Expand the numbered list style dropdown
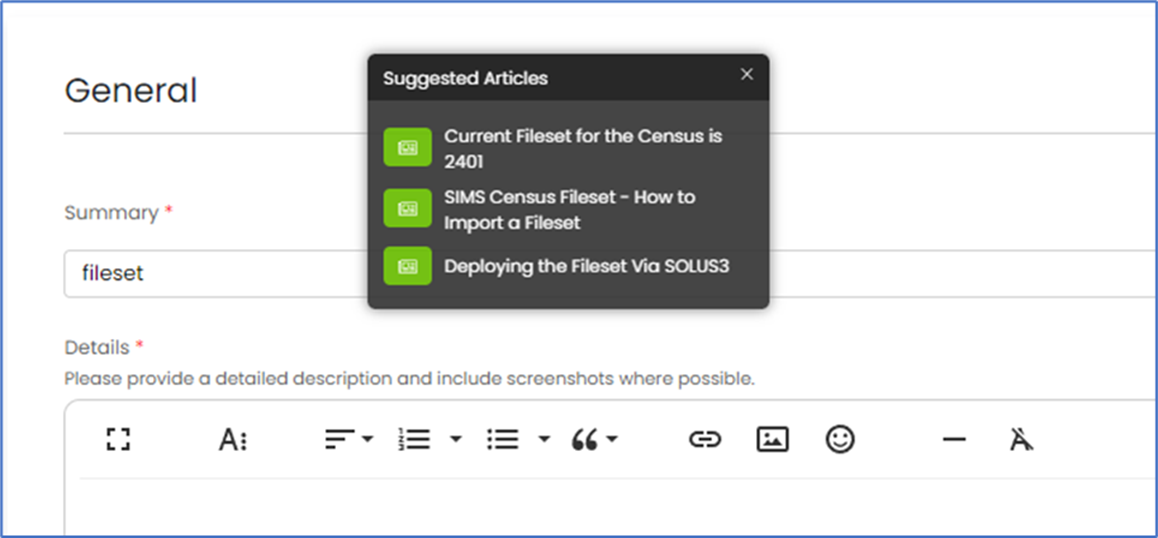The image size is (1158, 538). (x=455, y=439)
